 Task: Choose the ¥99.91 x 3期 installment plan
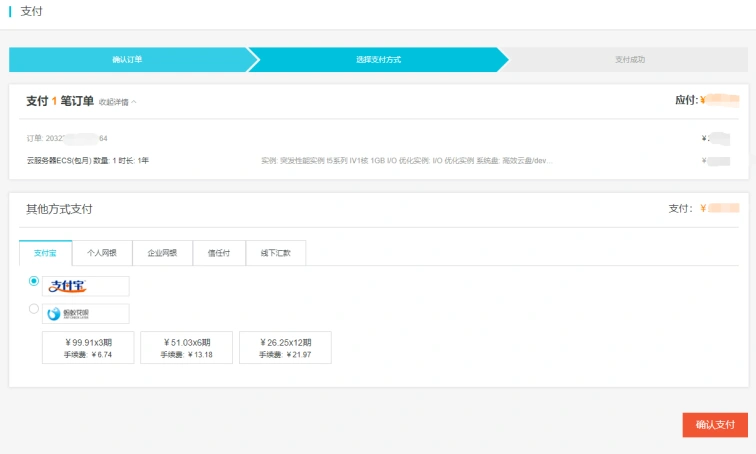[x=87, y=347]
